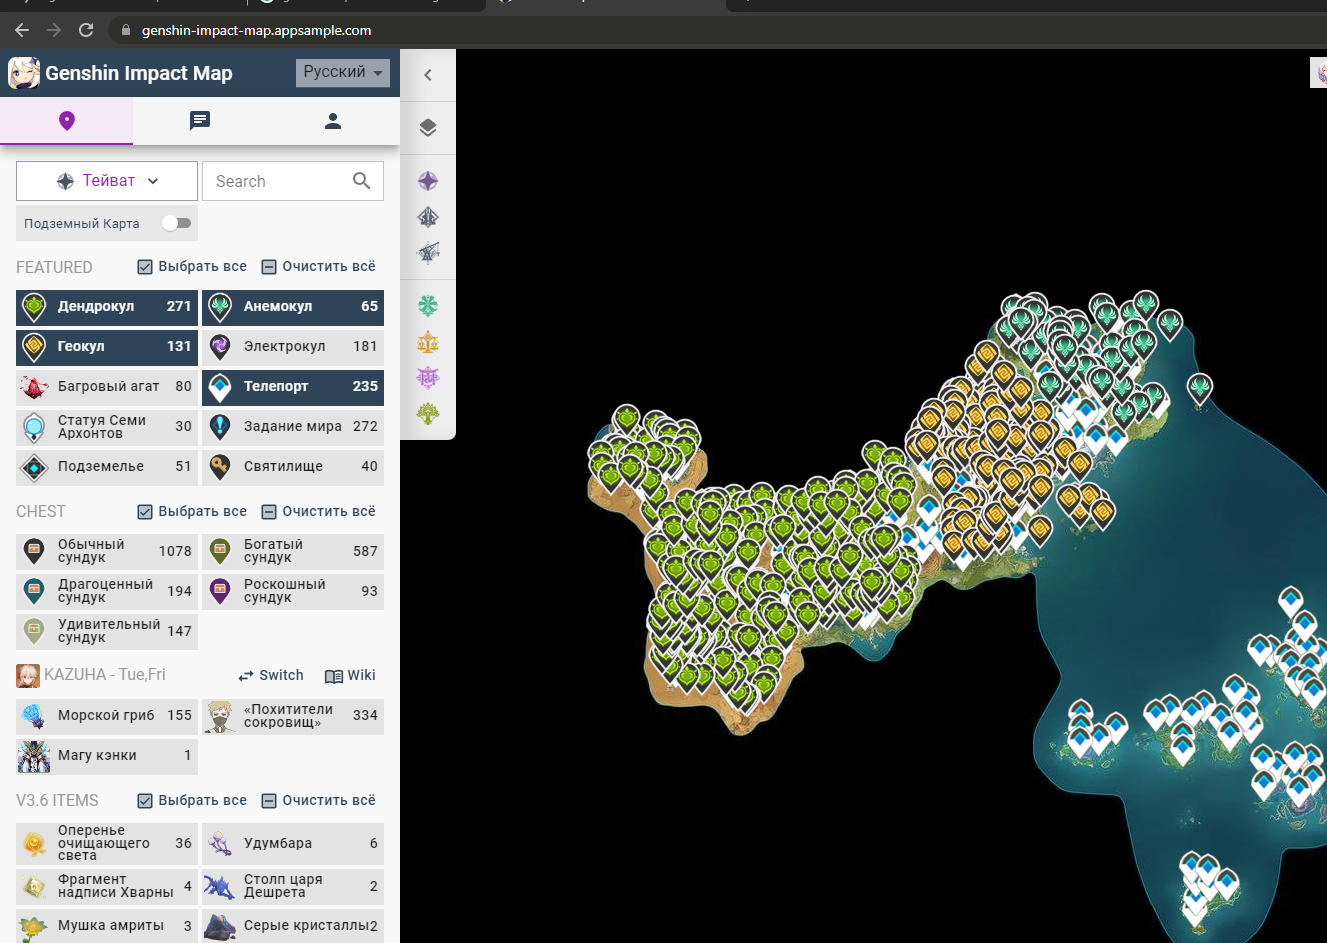Open the map layers icon

(x=428, y=128)
